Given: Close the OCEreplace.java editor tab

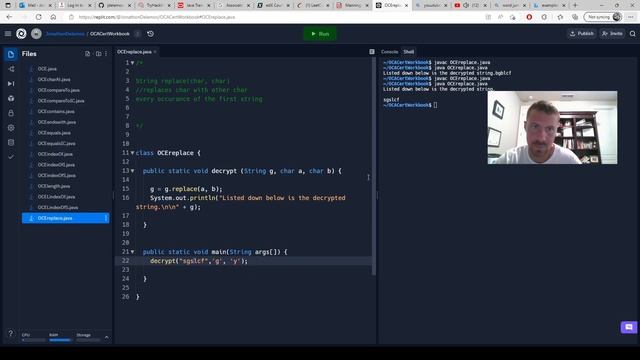Looking at the screenshot, I should click(155, 52).
